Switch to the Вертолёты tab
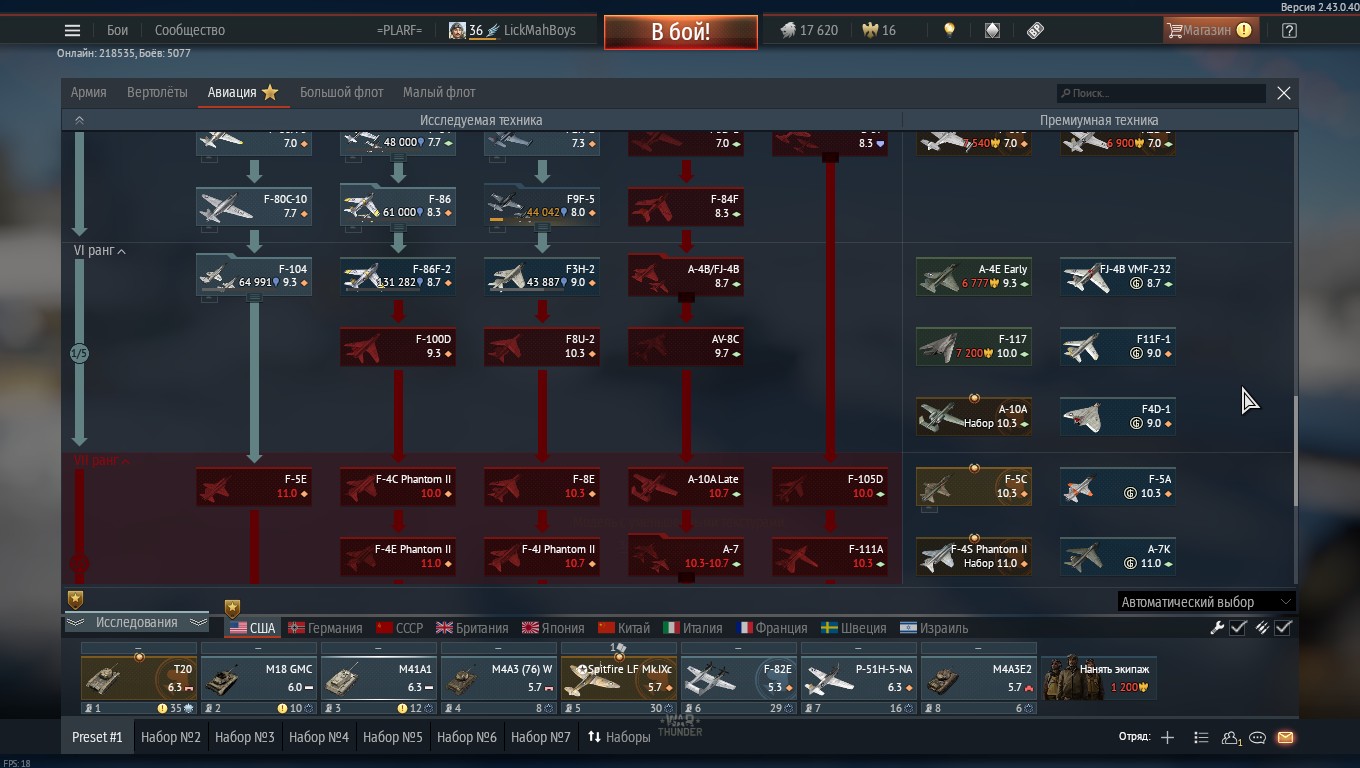Viewport: 1360px width, 768px height. (157, 92)
